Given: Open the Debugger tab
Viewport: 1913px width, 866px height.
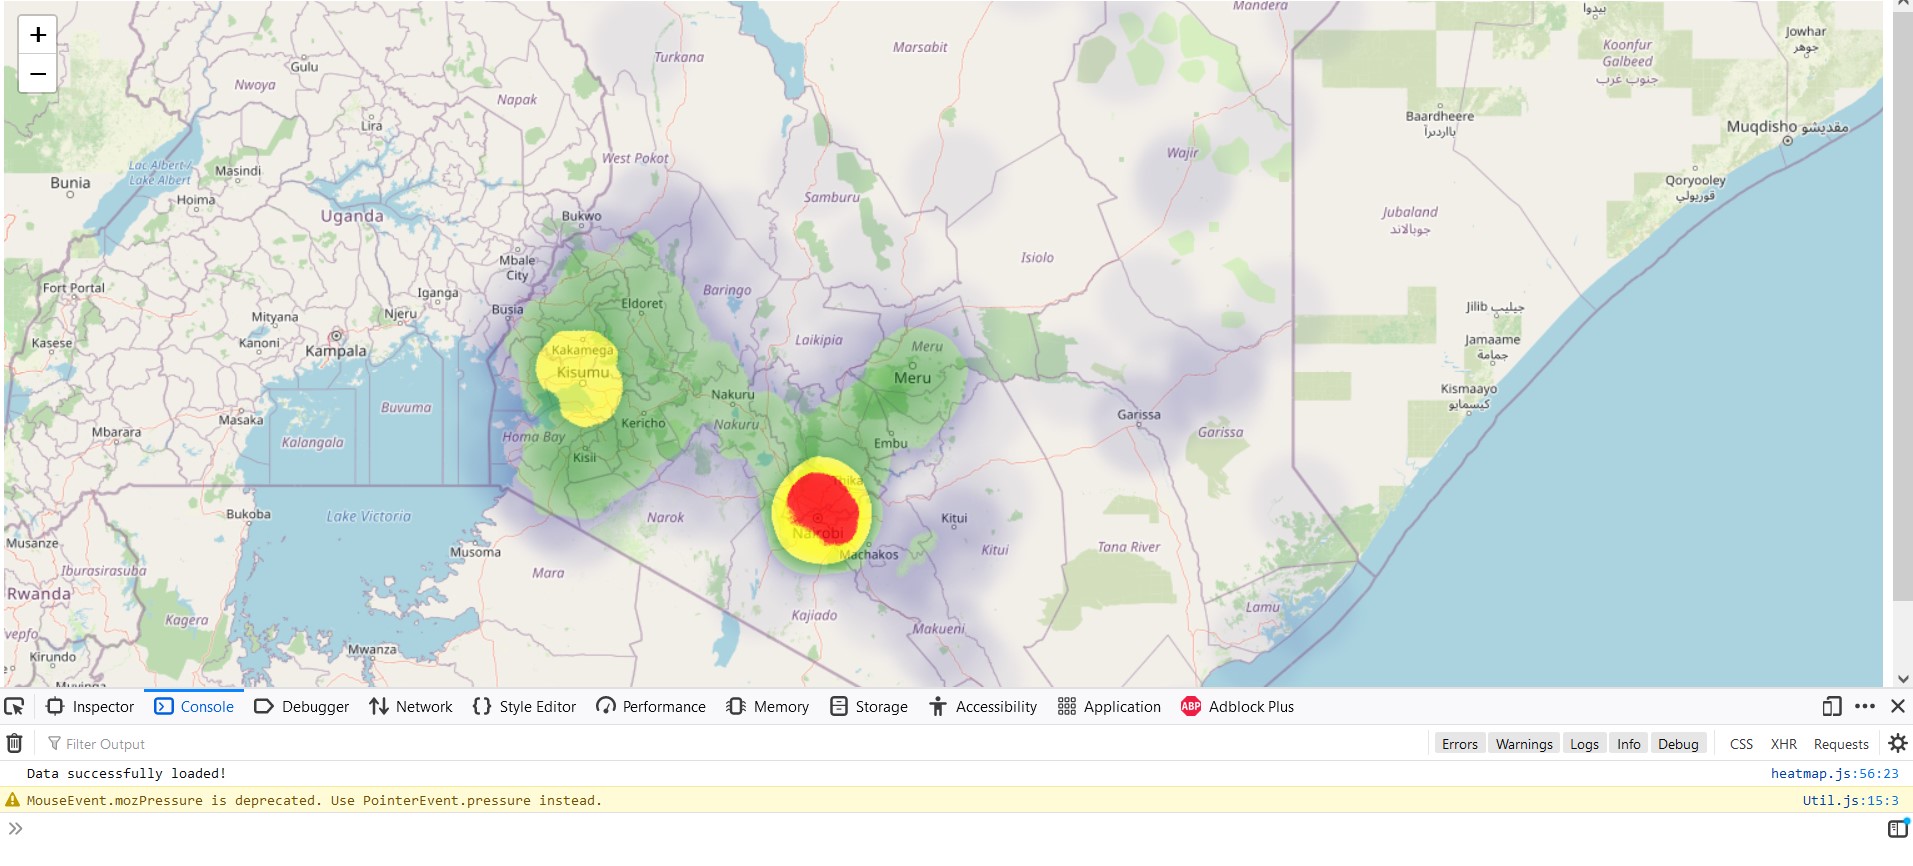Looking at the screenshot, I should coord(301,706).
